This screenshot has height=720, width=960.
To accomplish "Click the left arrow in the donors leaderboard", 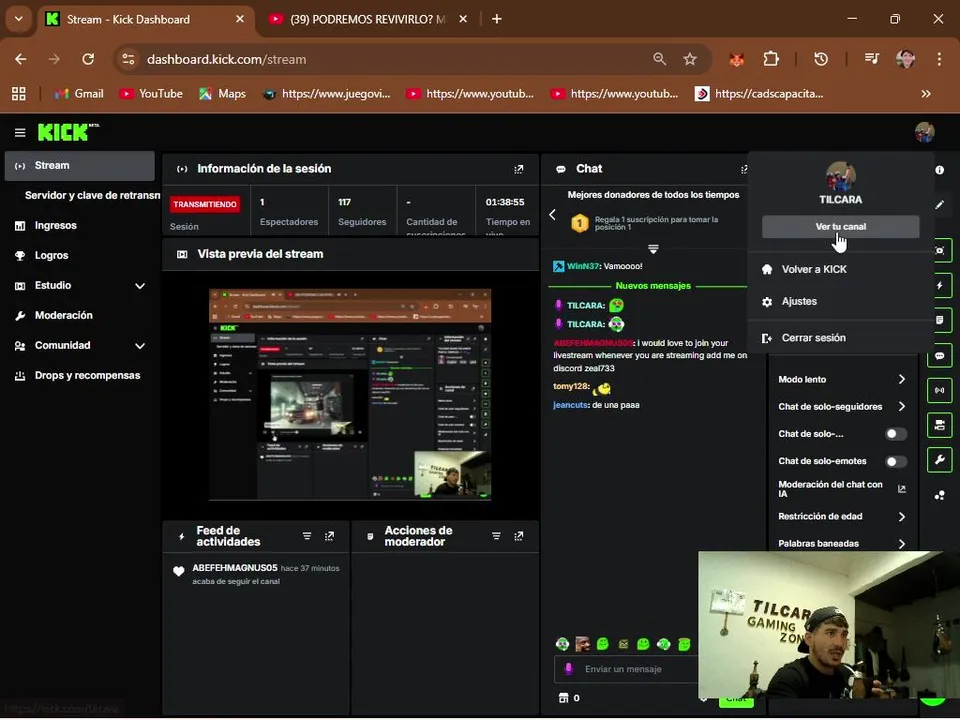I will (552, 215).
